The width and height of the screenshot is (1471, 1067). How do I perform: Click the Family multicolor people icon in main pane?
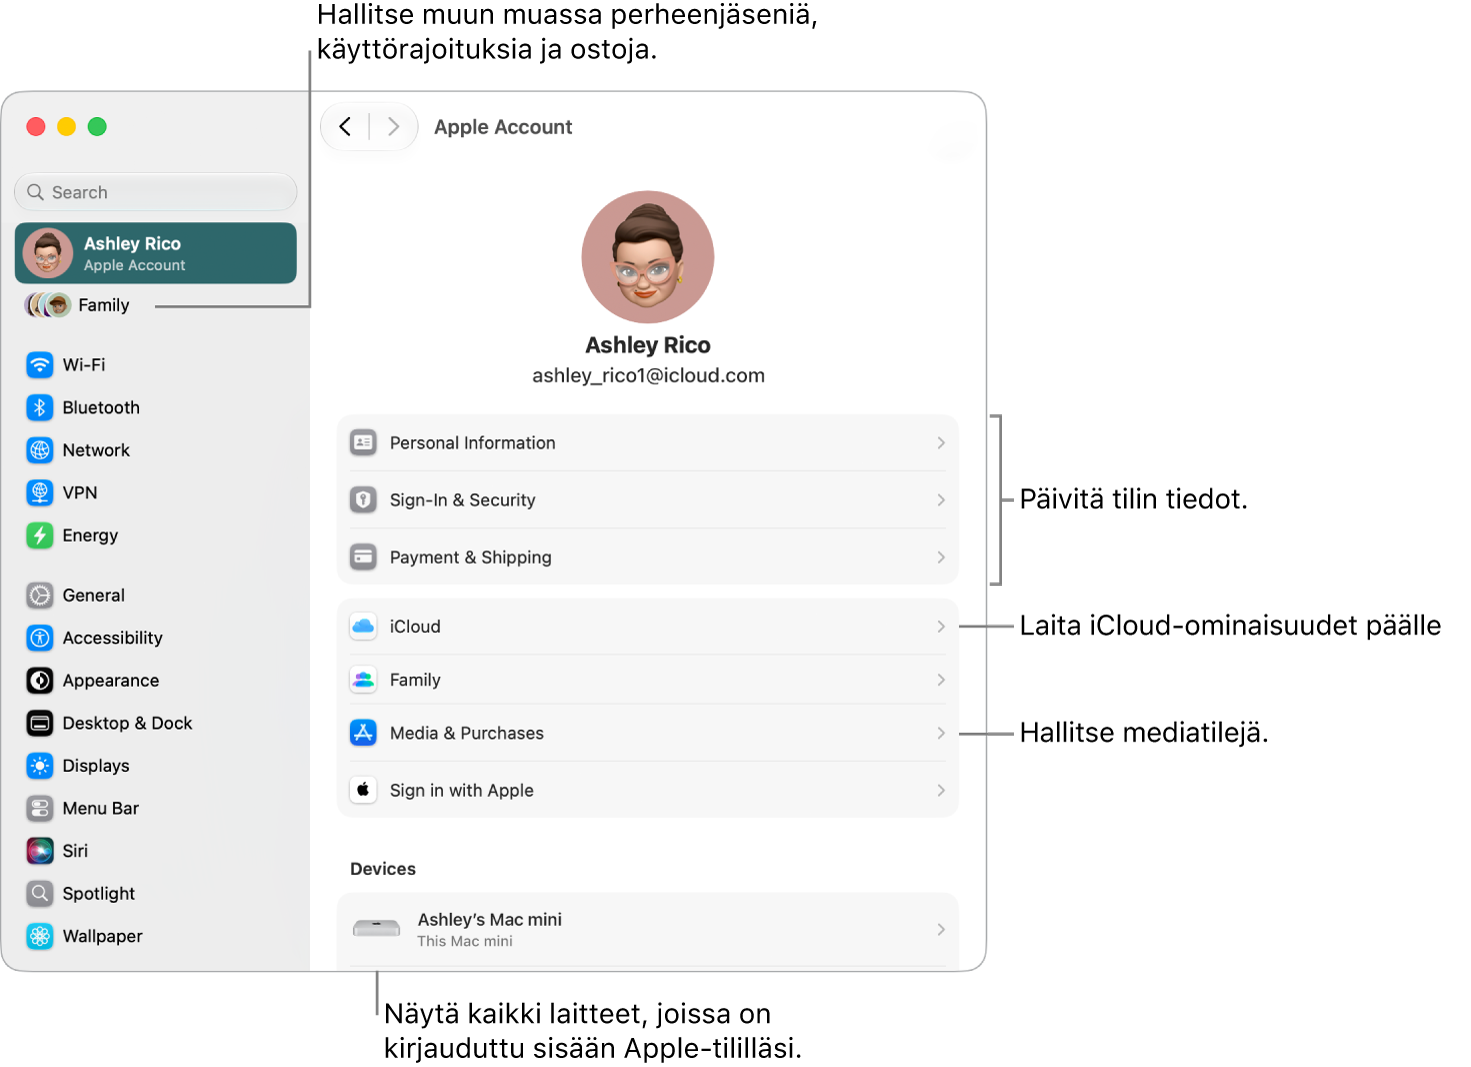pyautogui.click(x=363, y=680)
